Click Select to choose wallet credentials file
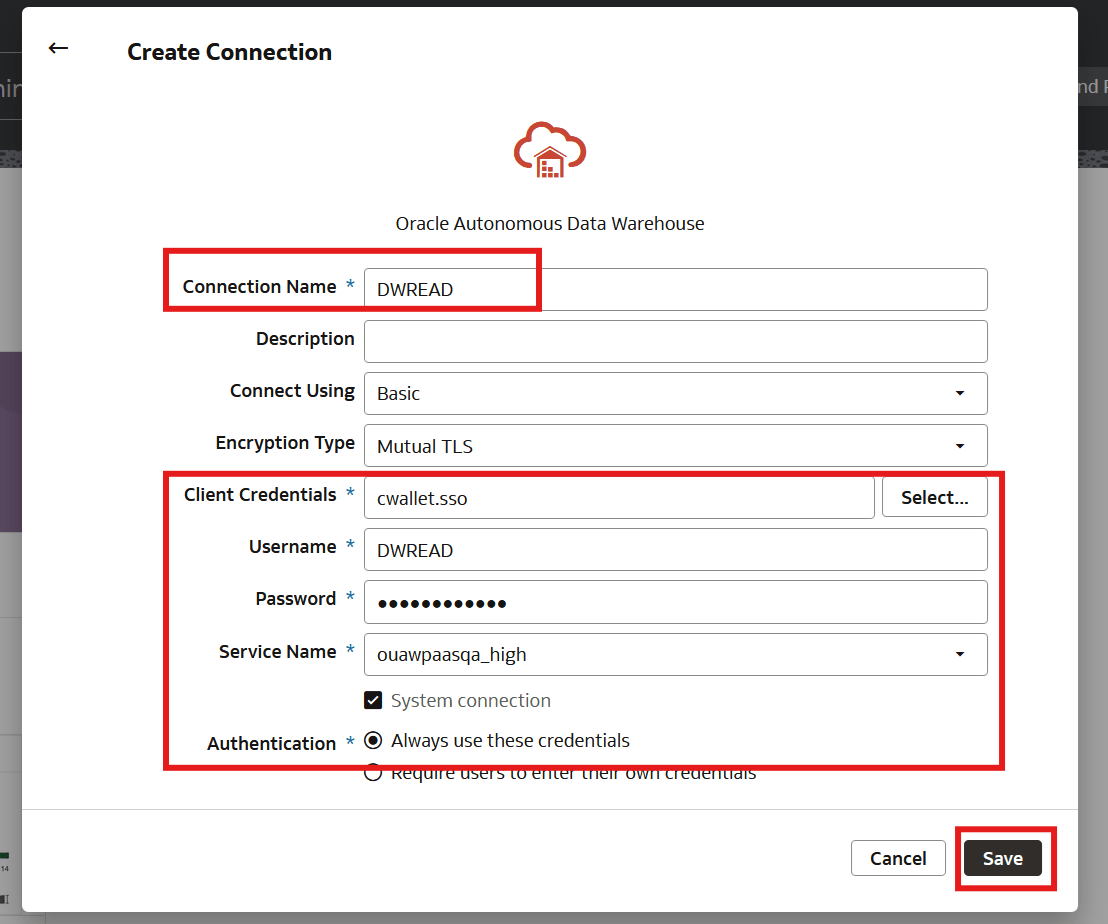This screenshot has height=924, width=1108. click(x=934, y=497)
